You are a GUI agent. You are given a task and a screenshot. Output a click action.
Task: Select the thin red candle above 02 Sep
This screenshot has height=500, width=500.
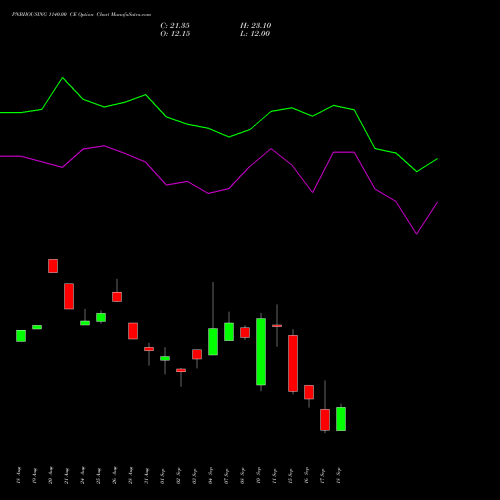[x=181, y=370]
